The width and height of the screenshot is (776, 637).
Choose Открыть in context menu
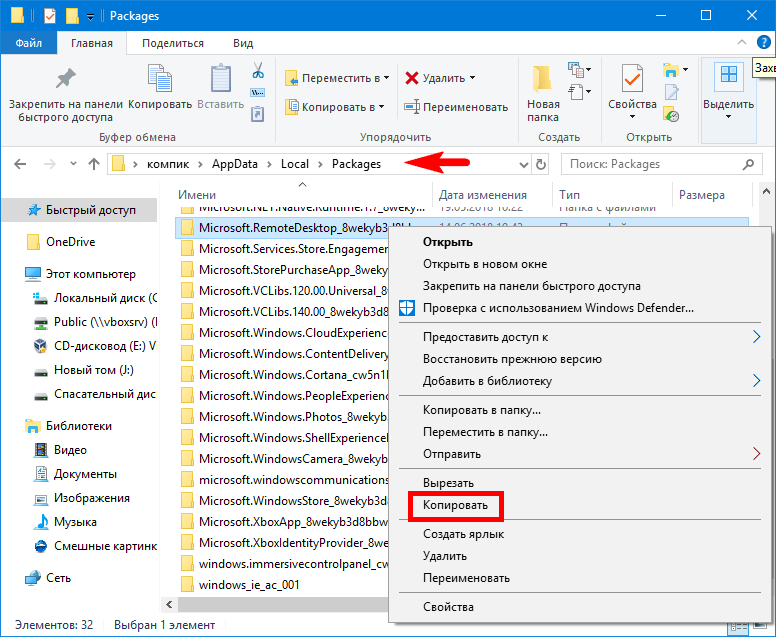[447, 242]
